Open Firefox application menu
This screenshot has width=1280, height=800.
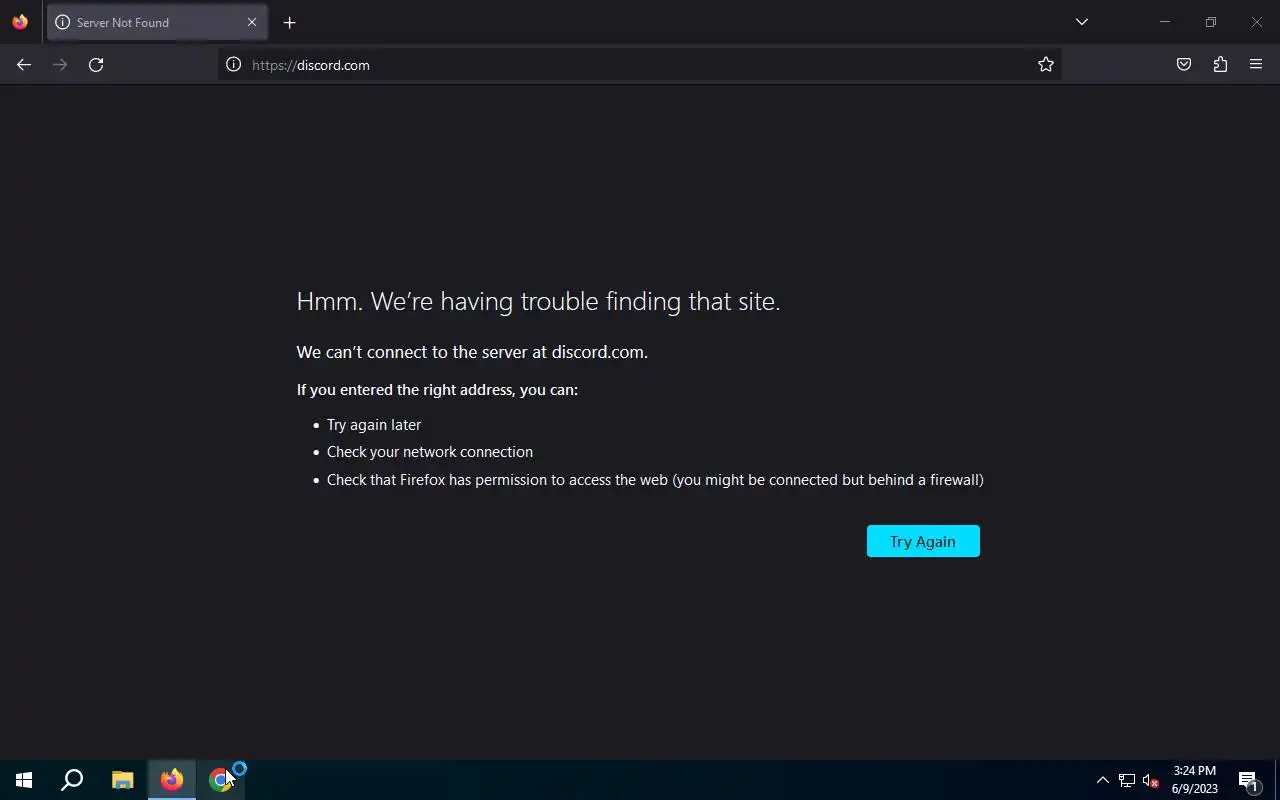coord(1256,65)
